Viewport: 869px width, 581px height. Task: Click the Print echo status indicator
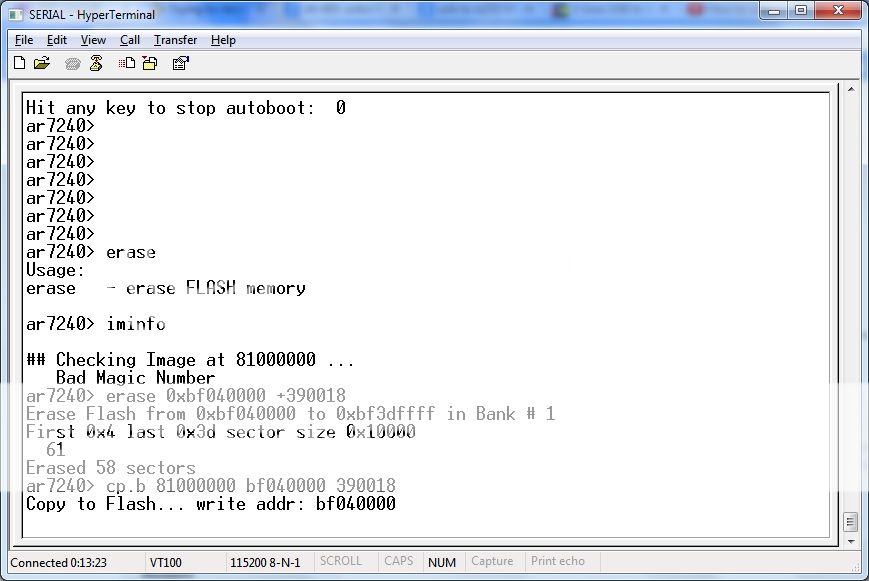click(x=558, y=561)
